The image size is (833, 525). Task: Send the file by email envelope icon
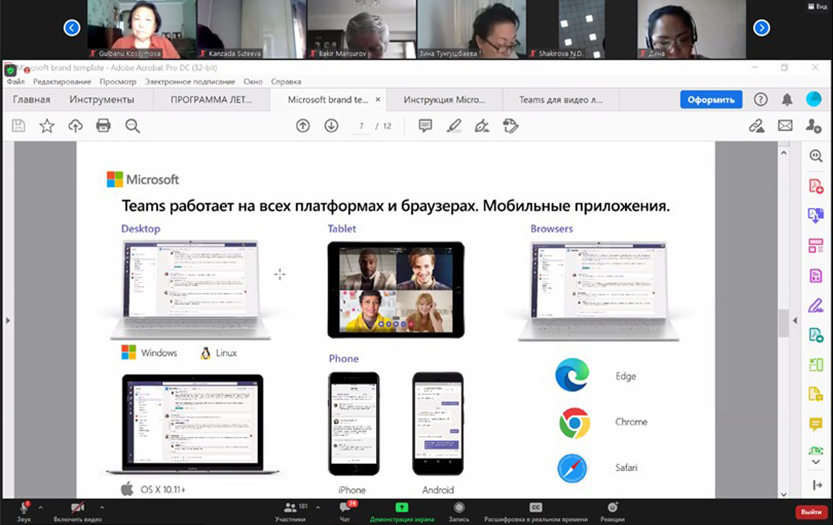click(x=785, y=126)
